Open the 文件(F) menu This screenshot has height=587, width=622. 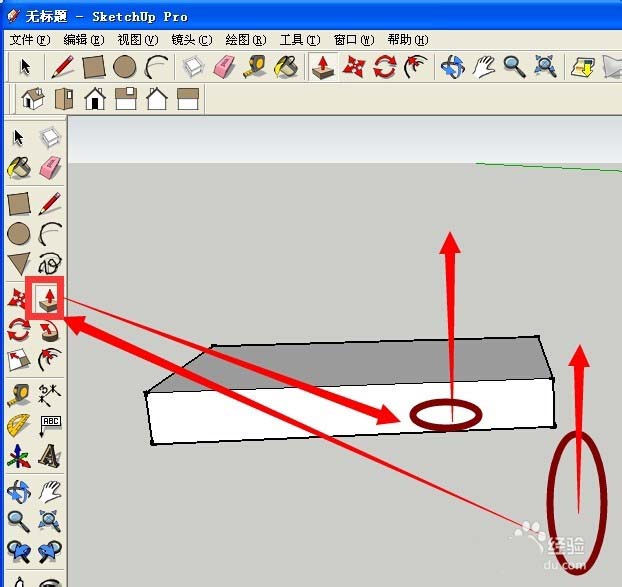[30, 40]
